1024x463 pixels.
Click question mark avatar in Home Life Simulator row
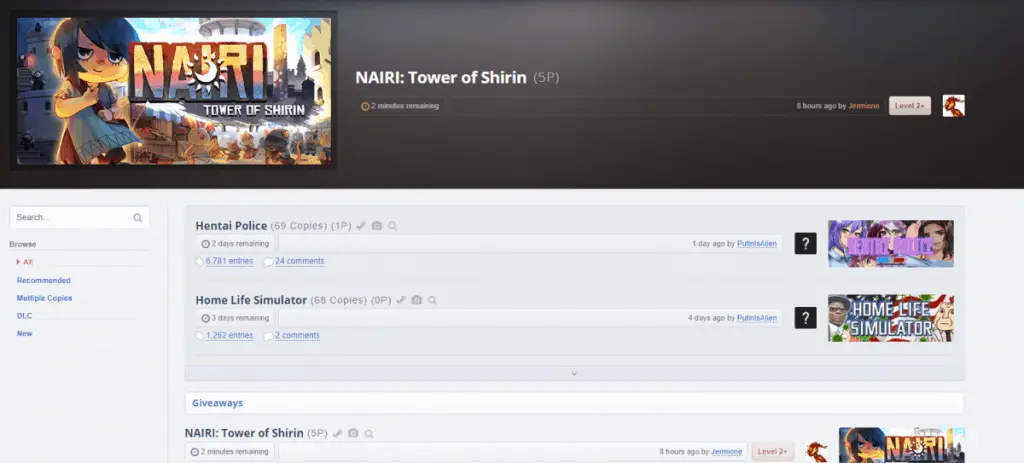tap(805, 318)
